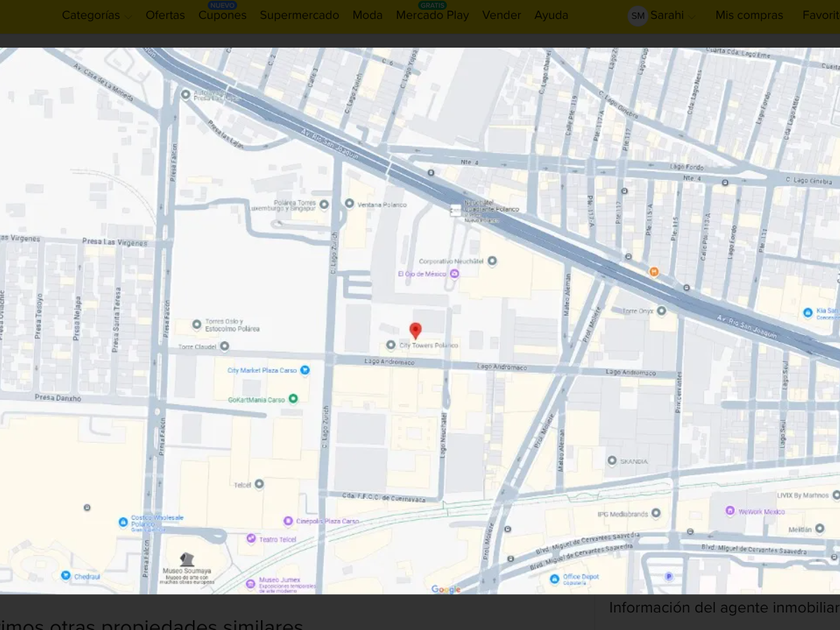The height and width of the screenshot is (630, 840).
Task: Click the orange restaurant marker icon
Action: (x=654, y=272)
